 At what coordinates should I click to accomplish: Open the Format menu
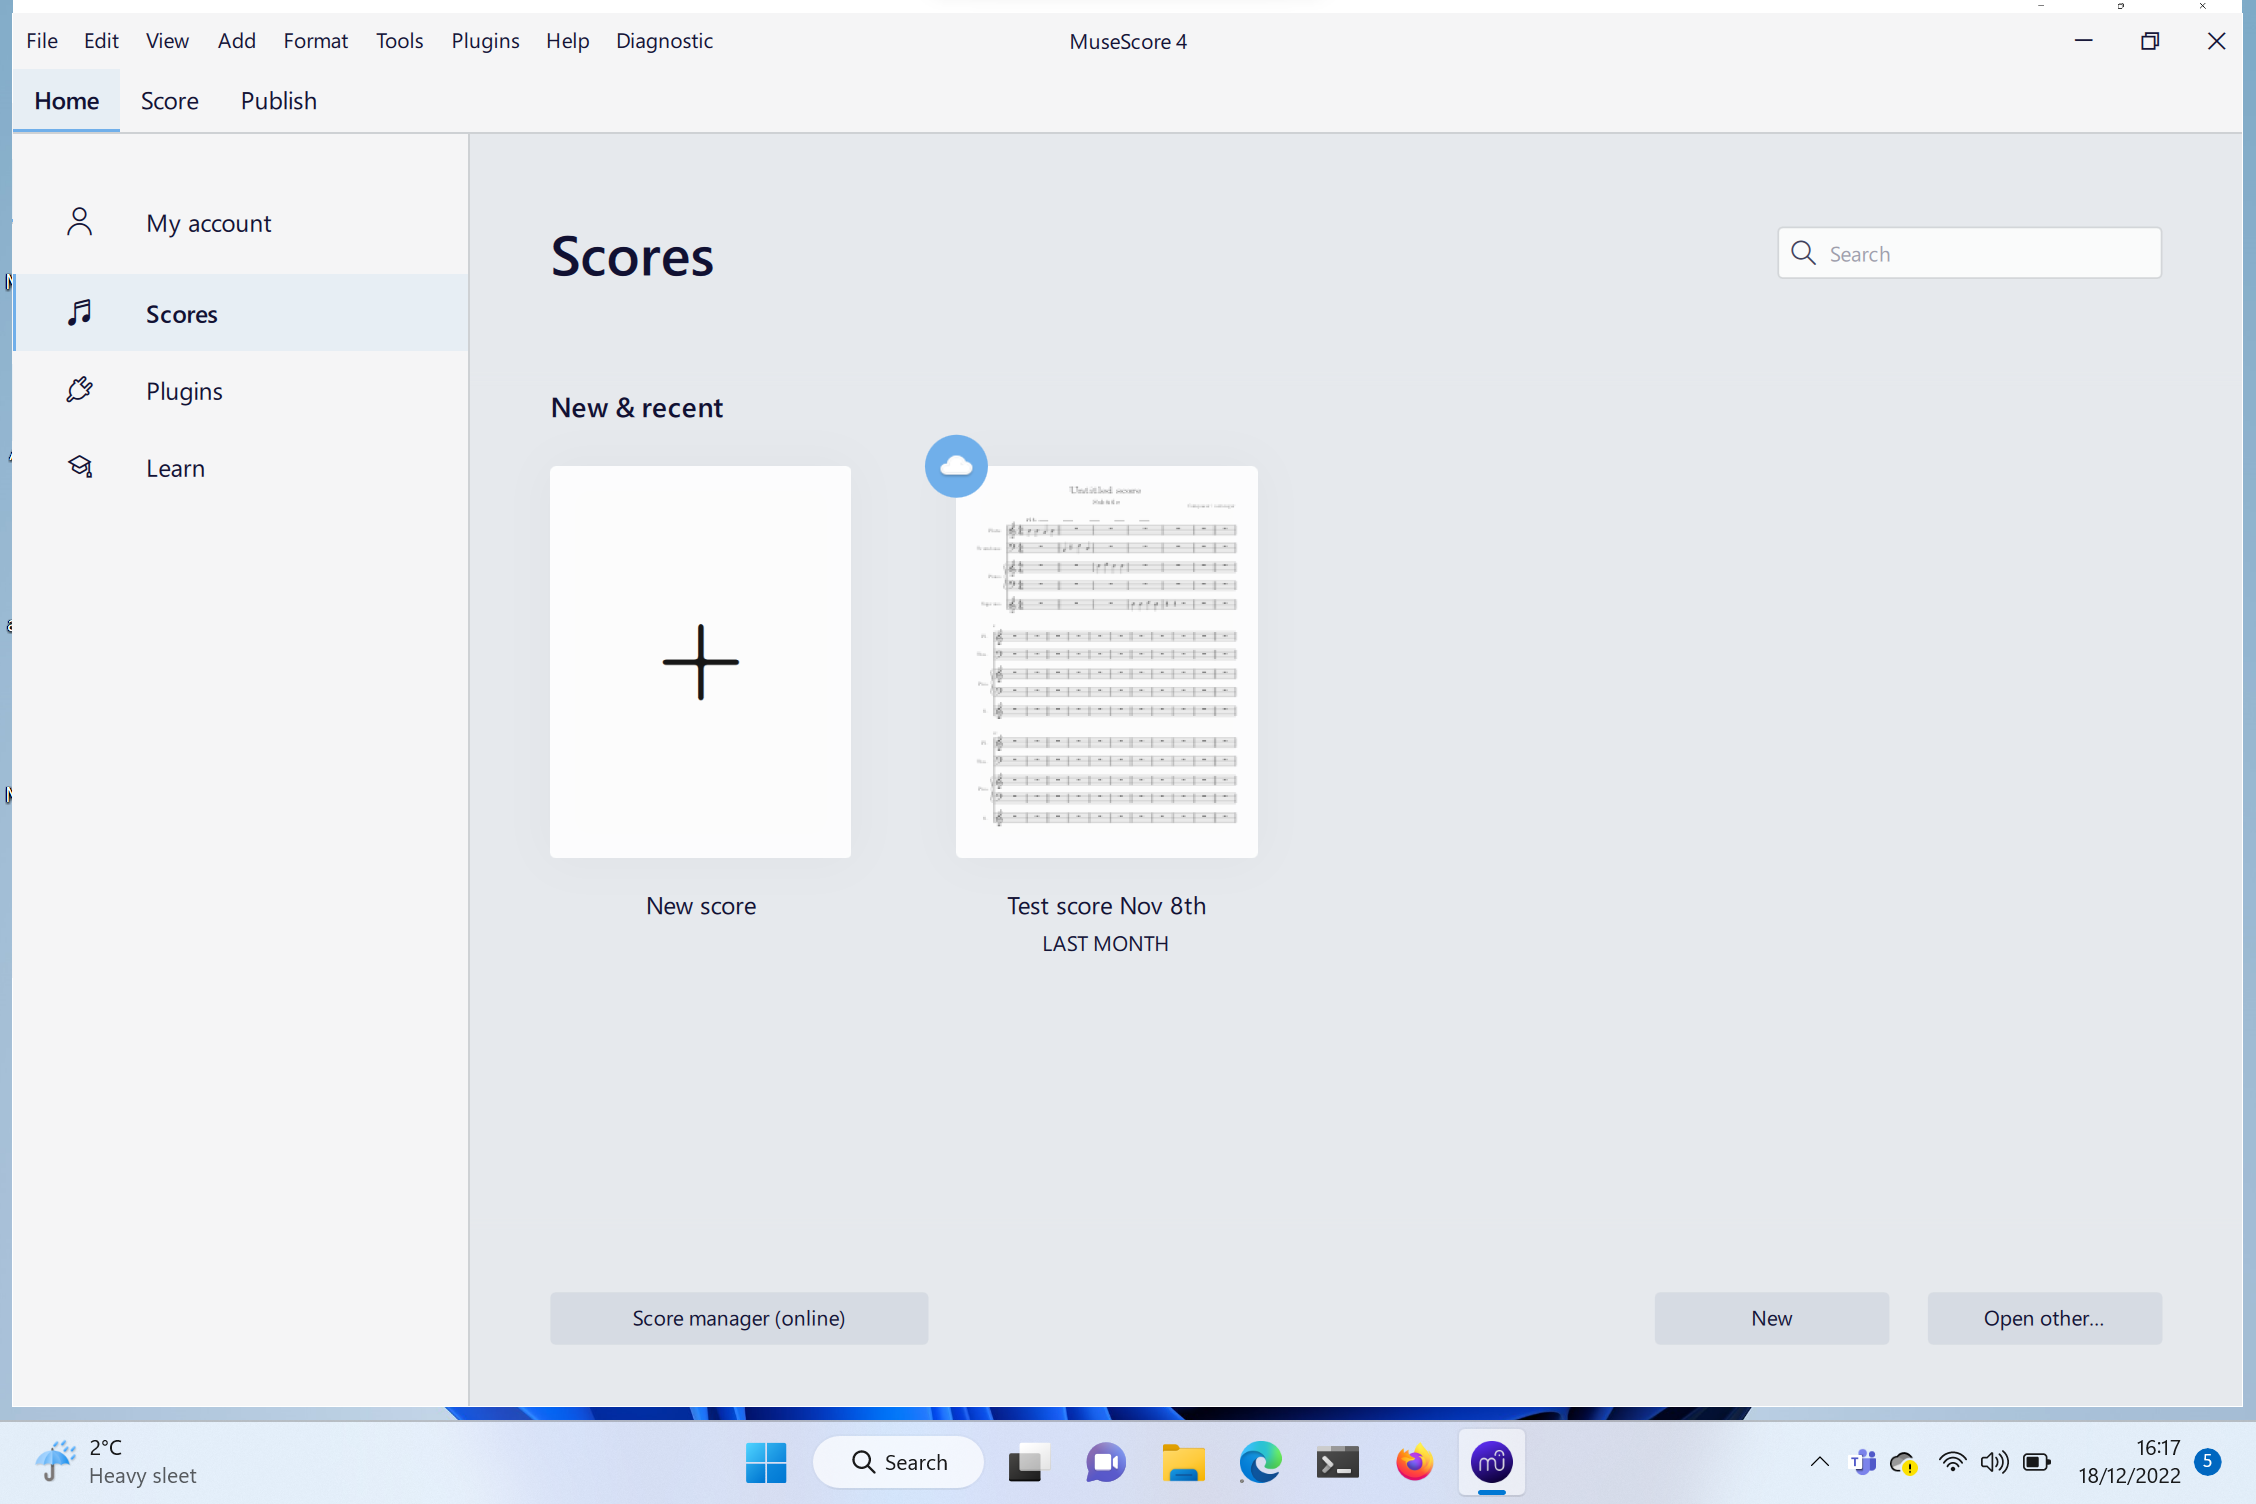click(x=315, y=40)
